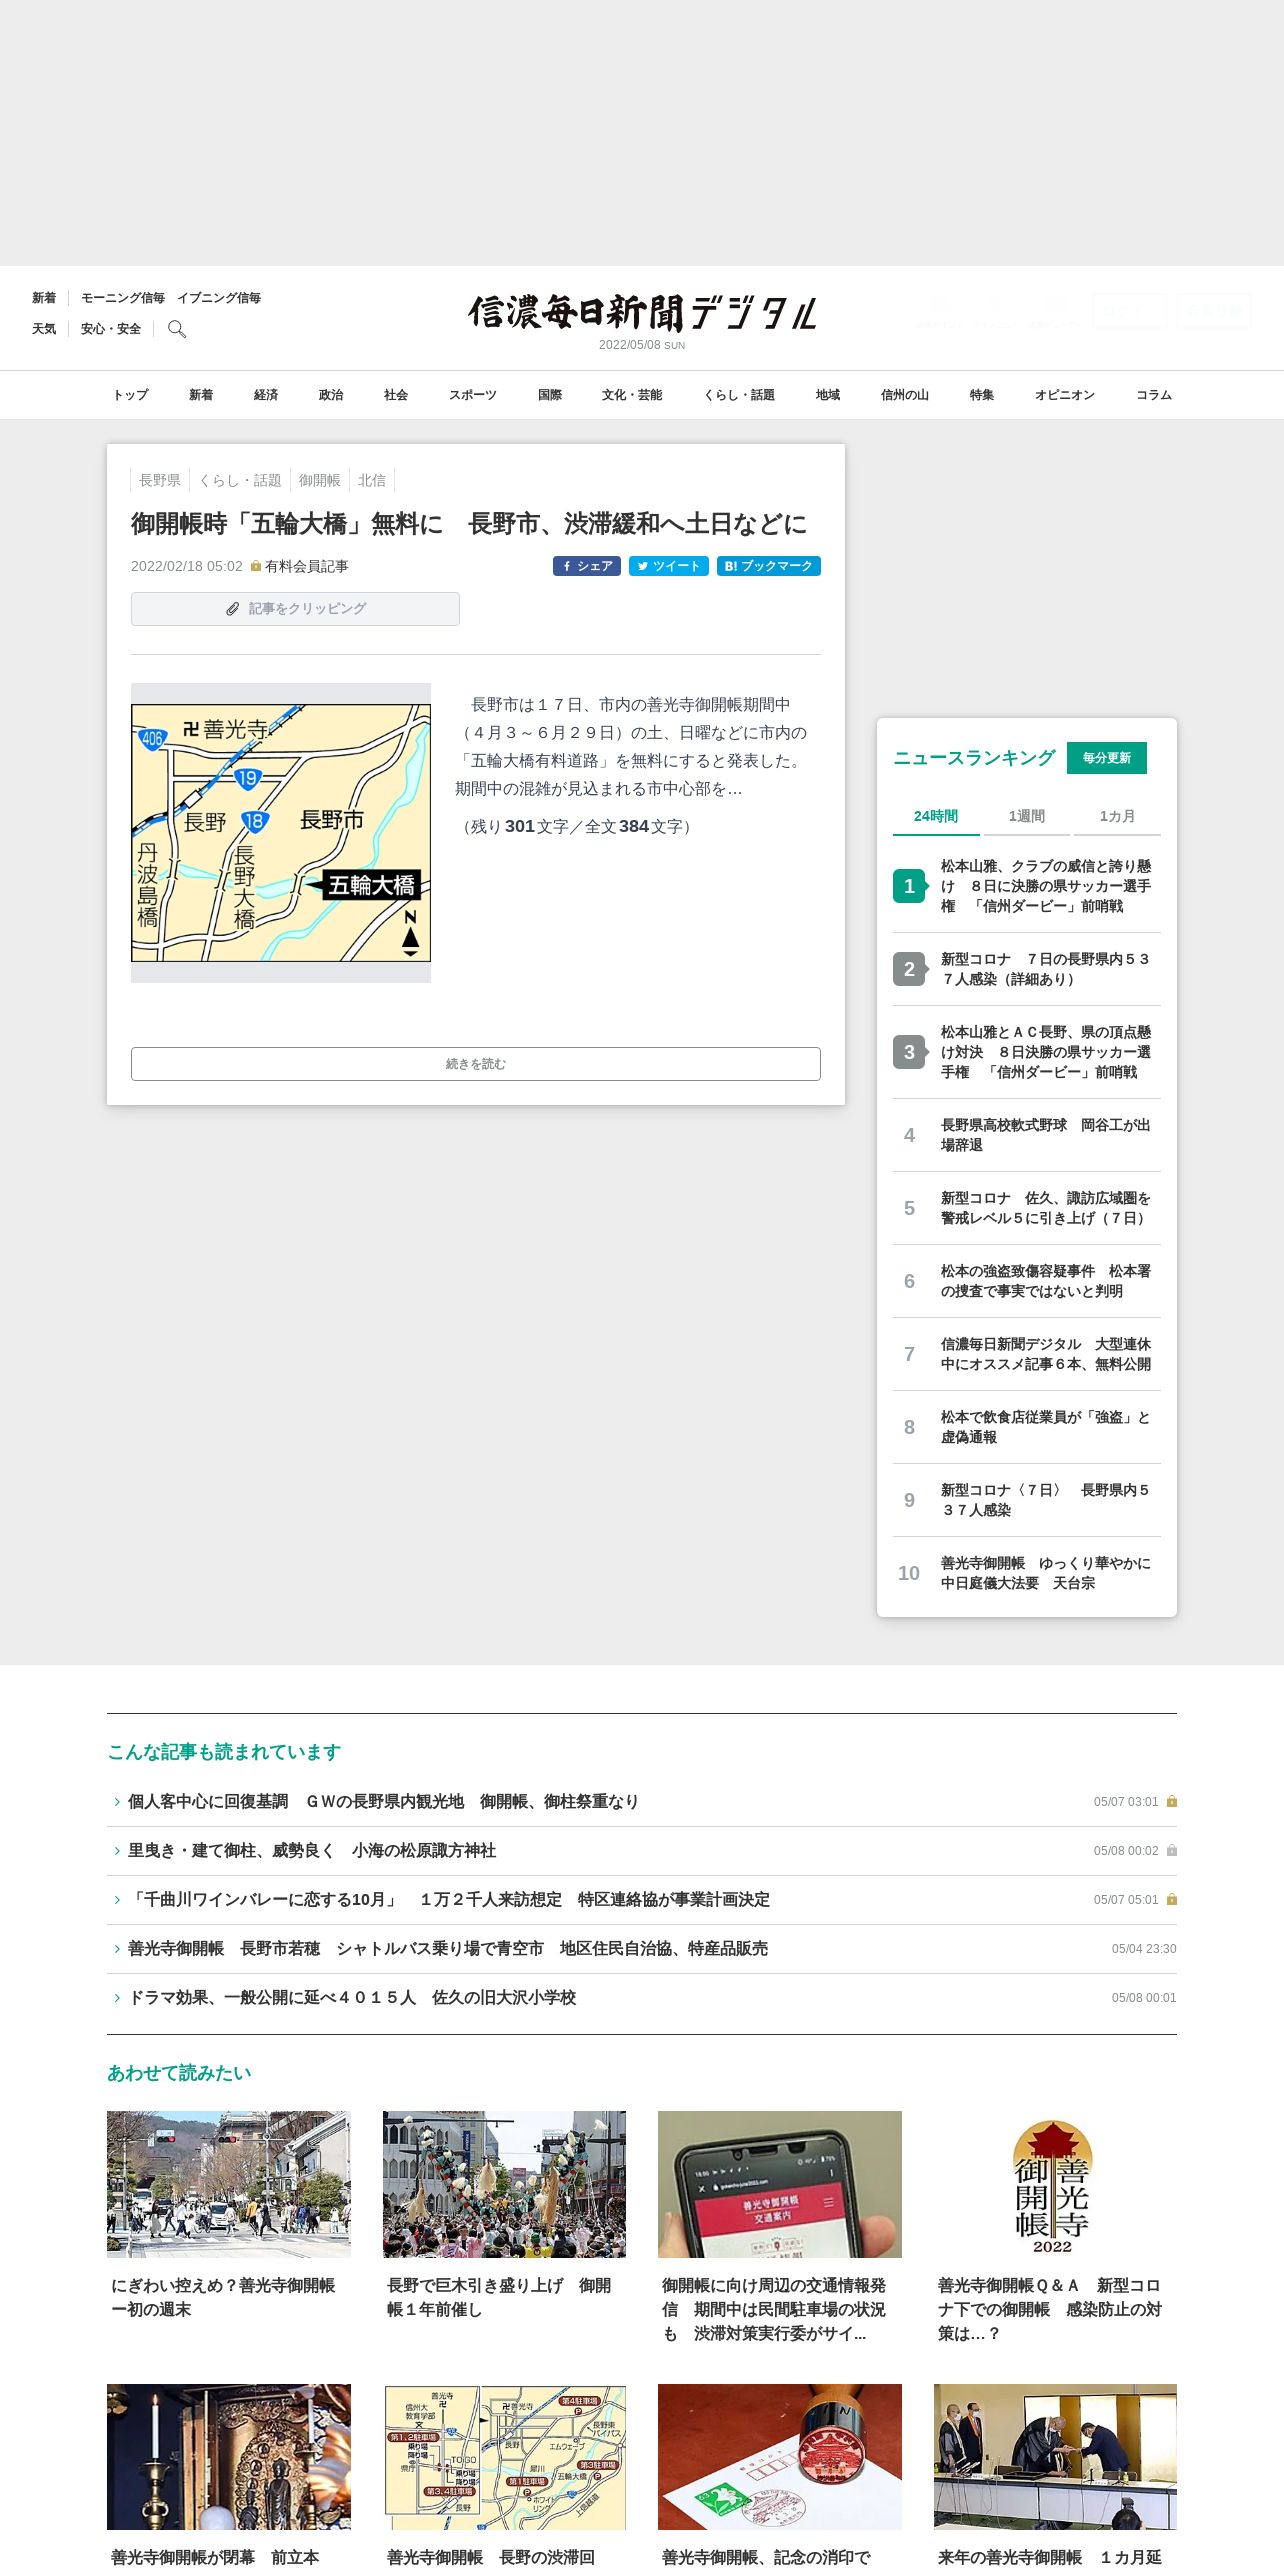The width and height of the screenshot is (1284, 2568).
Task: Bookmark with B! ブックマーク button
Action: (769, 566)
